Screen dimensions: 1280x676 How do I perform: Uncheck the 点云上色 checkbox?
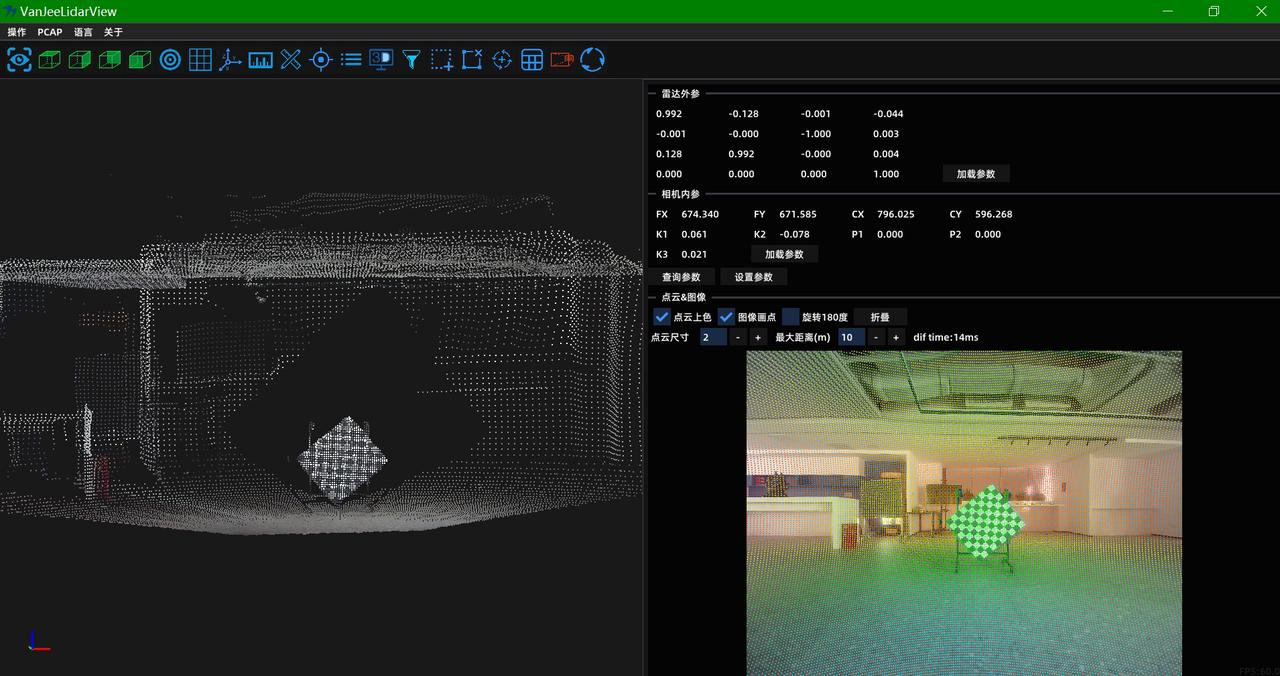662,317
